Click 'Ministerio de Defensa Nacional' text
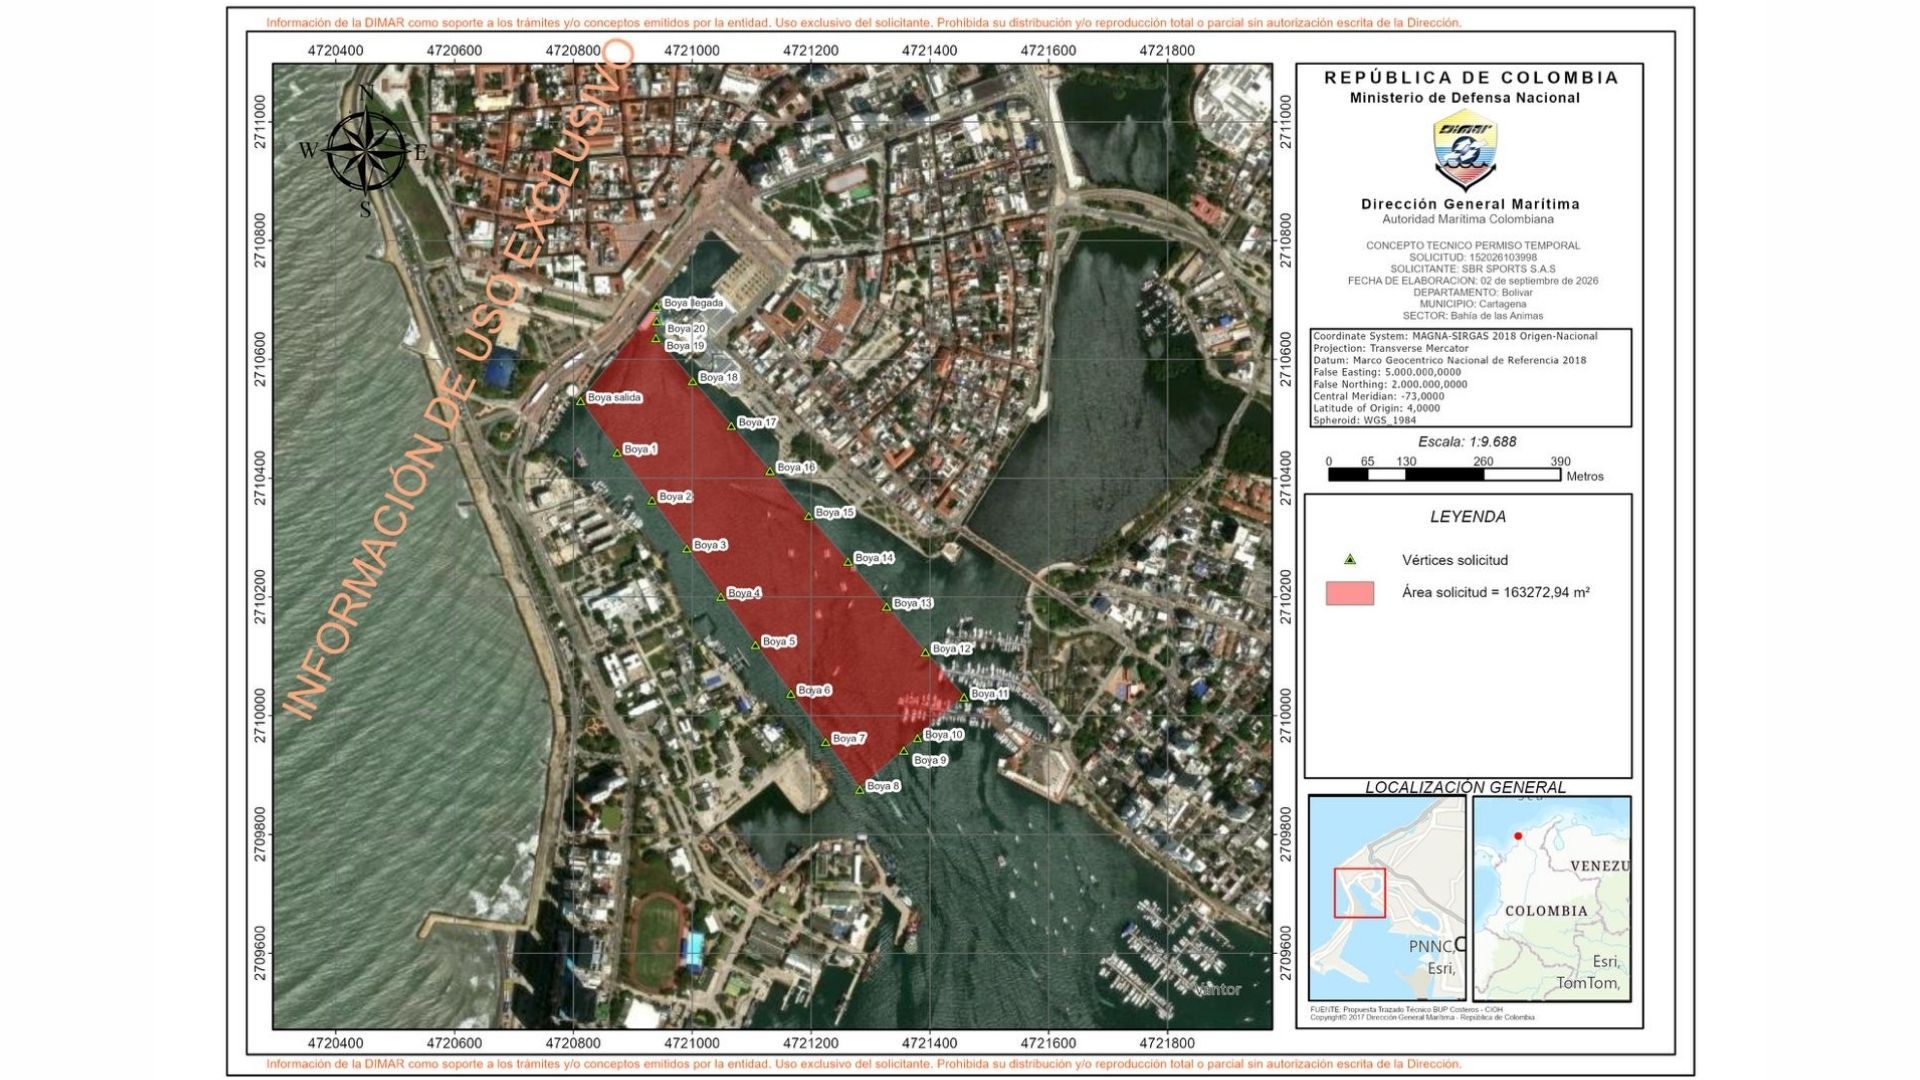Viewport: 1920px width, 1080px height. [1465, 98]
